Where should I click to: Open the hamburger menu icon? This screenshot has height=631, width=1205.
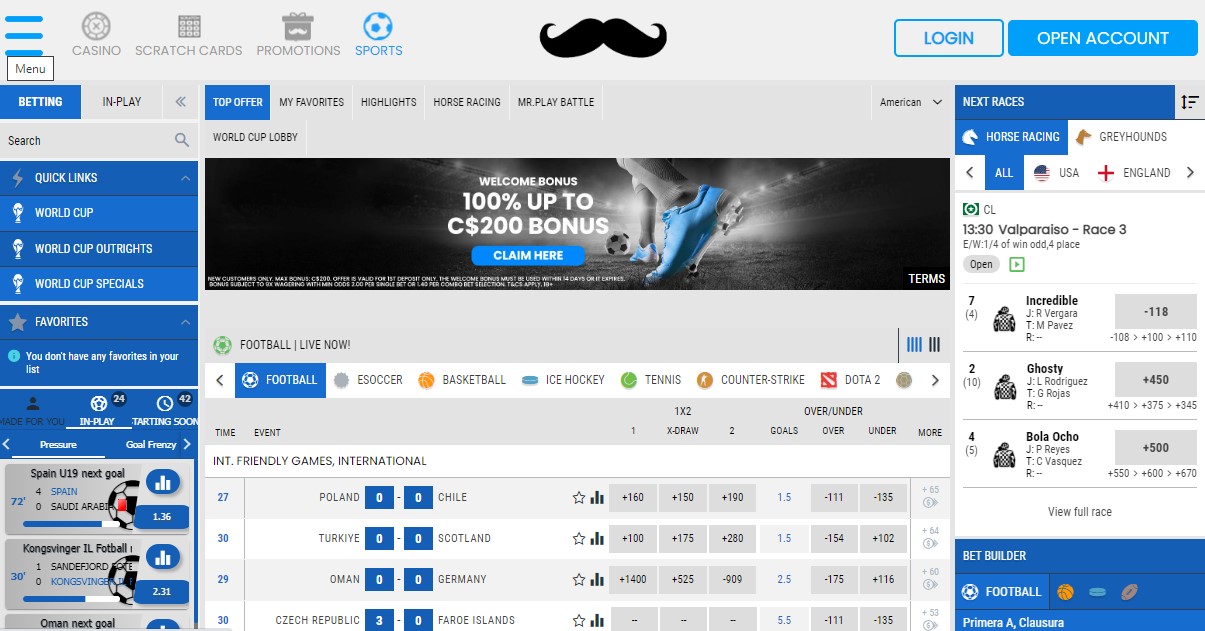(24, 36)
